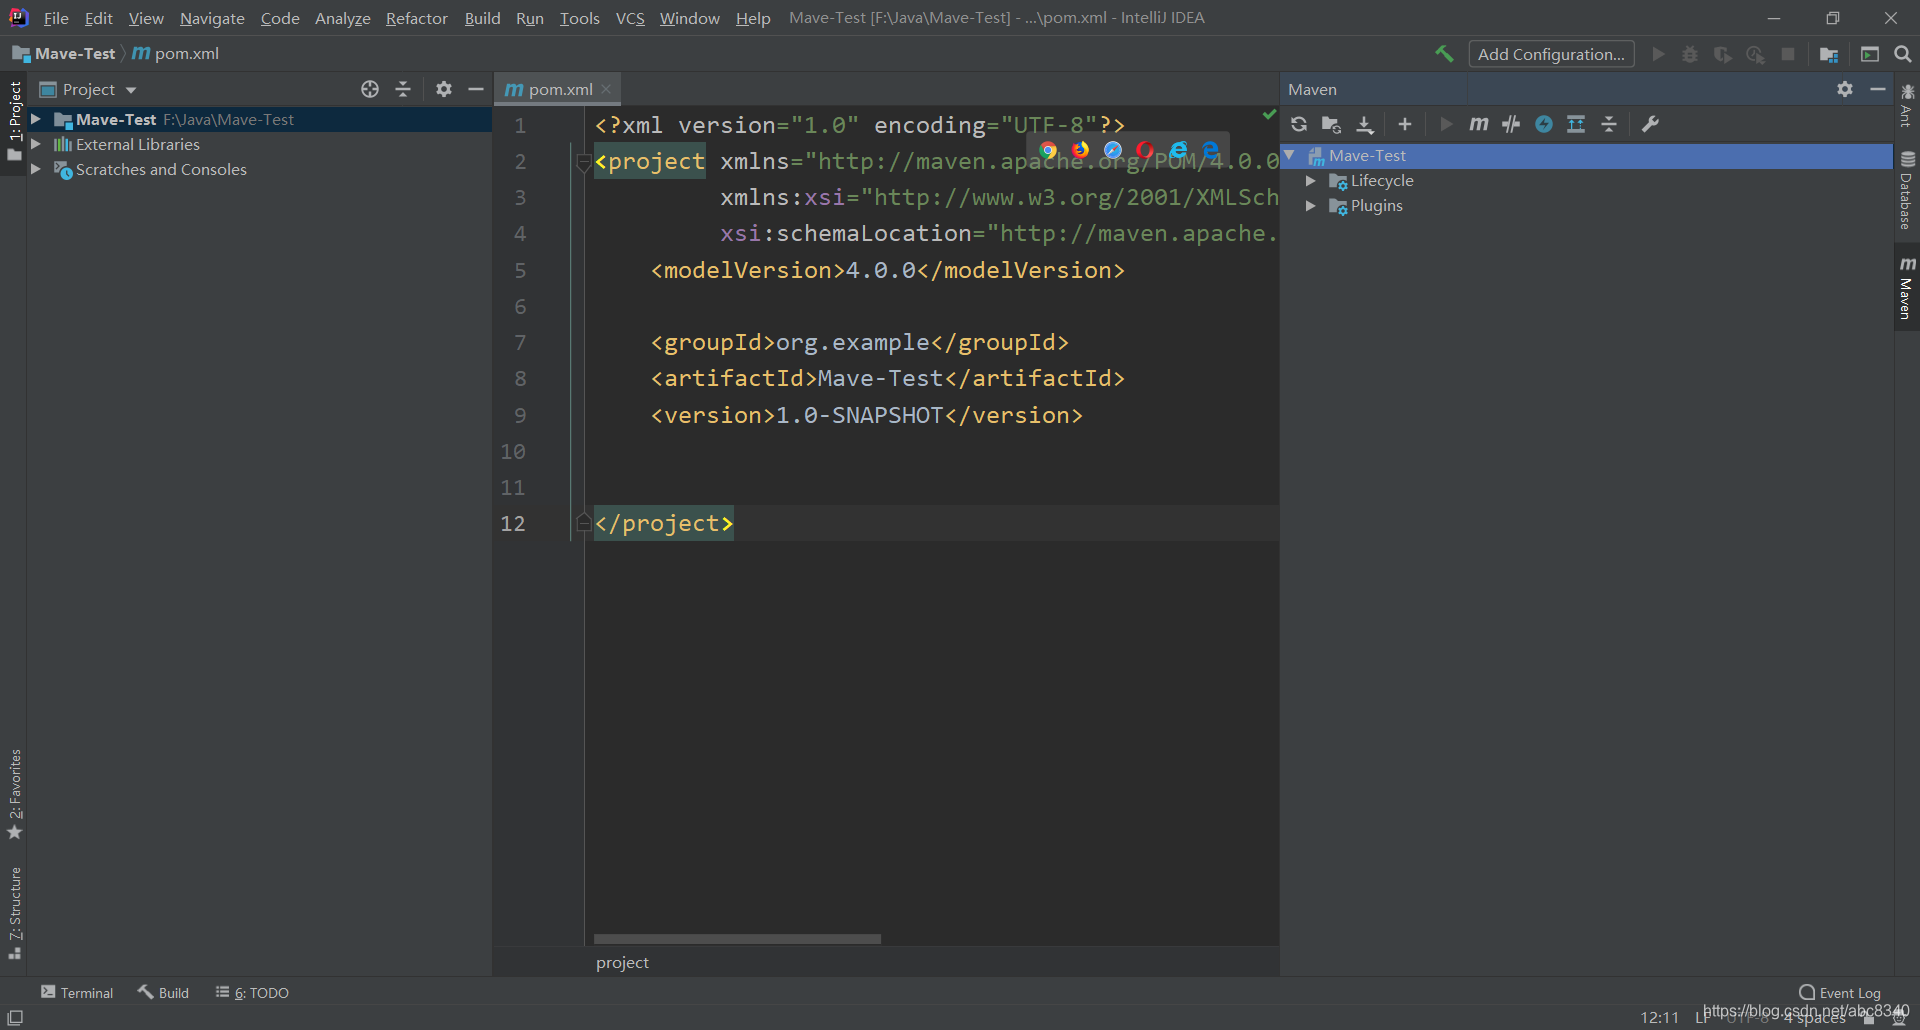This screenshot has width=1920, height=1030.
Task: Expand Scratches and Consoles node
Action: [x=36, y=169]
